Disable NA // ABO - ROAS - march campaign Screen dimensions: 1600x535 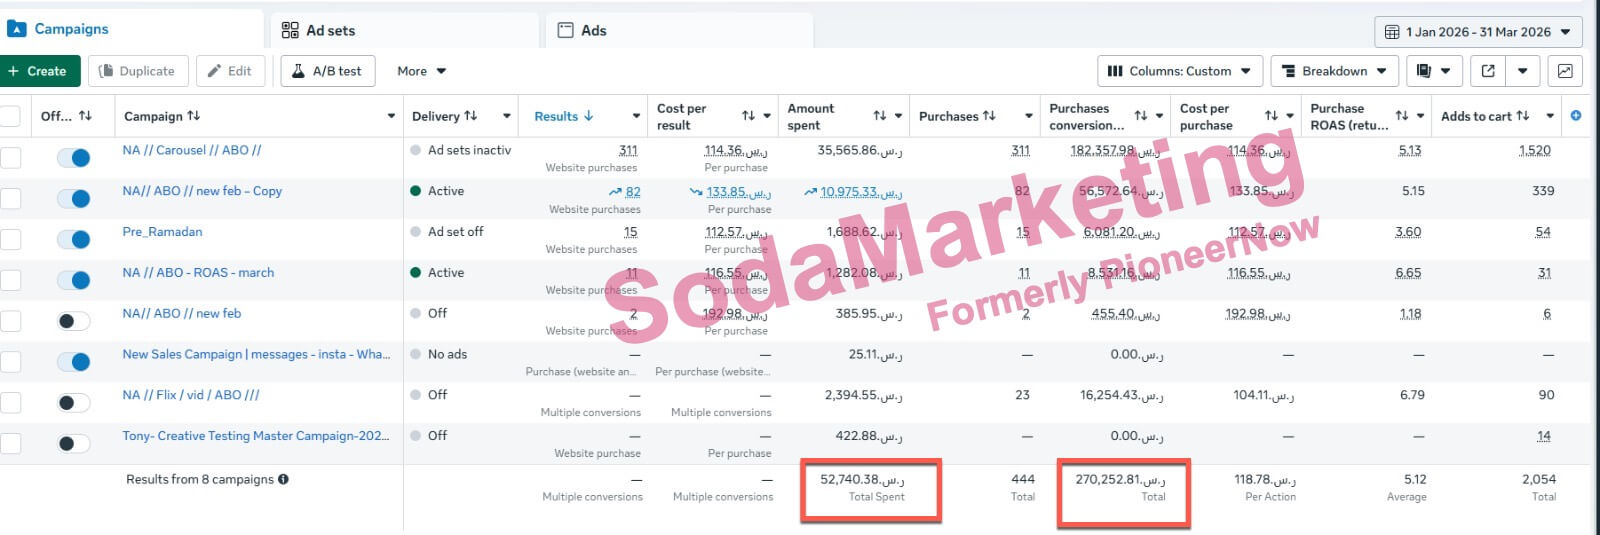point(74,281)
